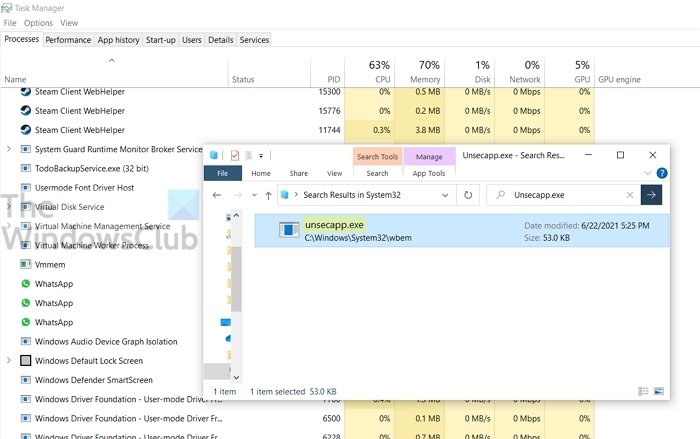Click the Task Manager title bar icon

pyautogui.click(x=7, y=8)
